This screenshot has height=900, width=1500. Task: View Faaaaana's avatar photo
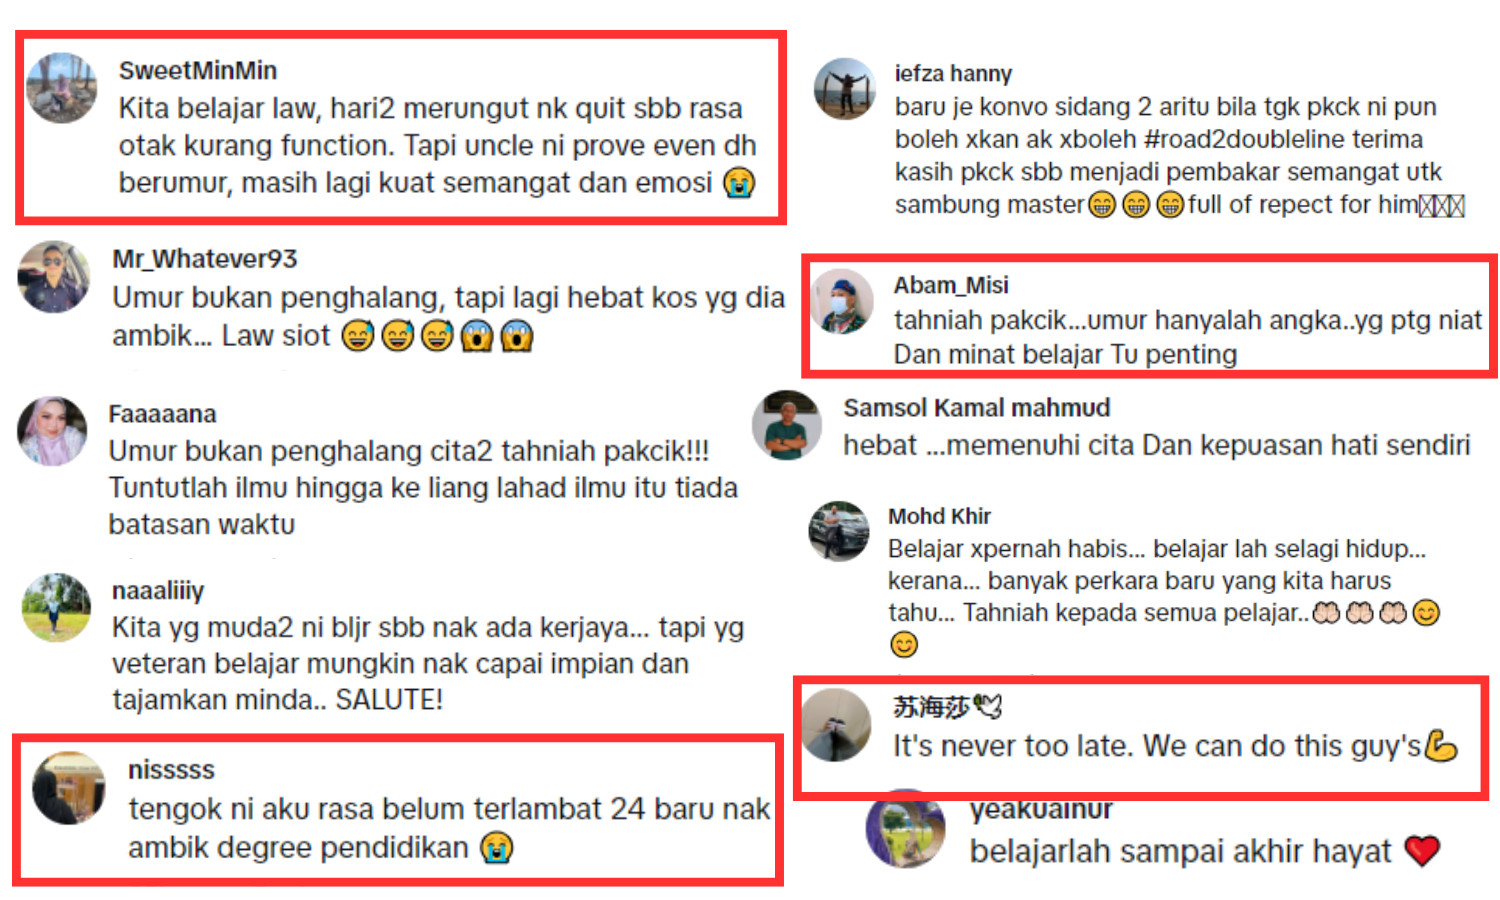[52, 431]
